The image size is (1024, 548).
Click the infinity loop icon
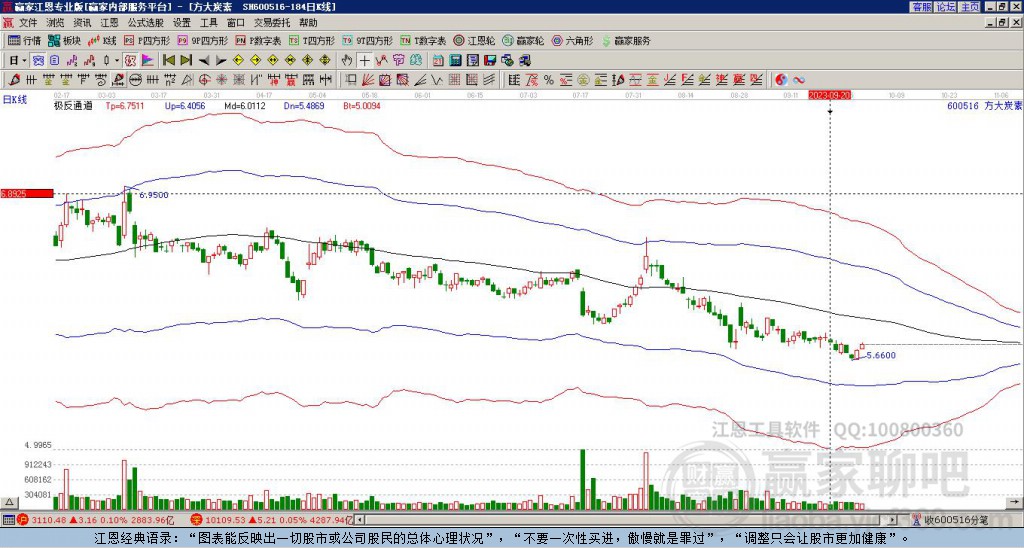799,80
